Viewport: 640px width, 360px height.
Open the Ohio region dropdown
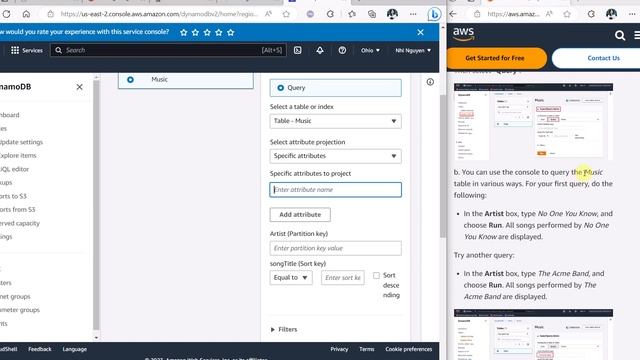370,50
